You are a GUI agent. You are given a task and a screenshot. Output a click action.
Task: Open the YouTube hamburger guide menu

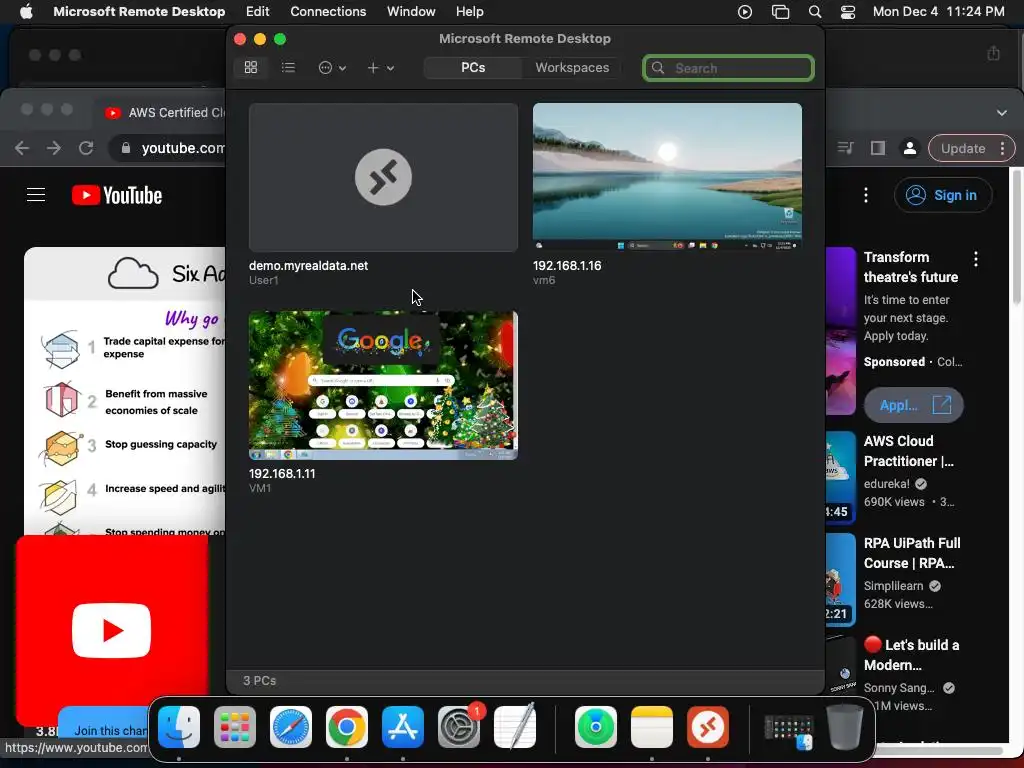pos(36,195)
